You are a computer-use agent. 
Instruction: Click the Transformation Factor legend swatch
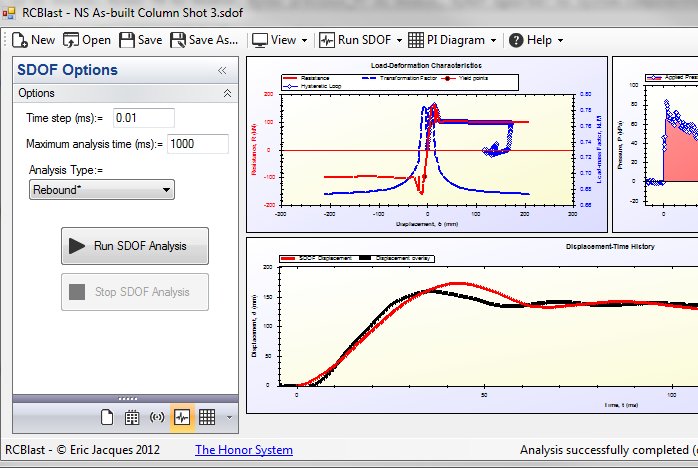pyautogui.click(x=369, y=78)
